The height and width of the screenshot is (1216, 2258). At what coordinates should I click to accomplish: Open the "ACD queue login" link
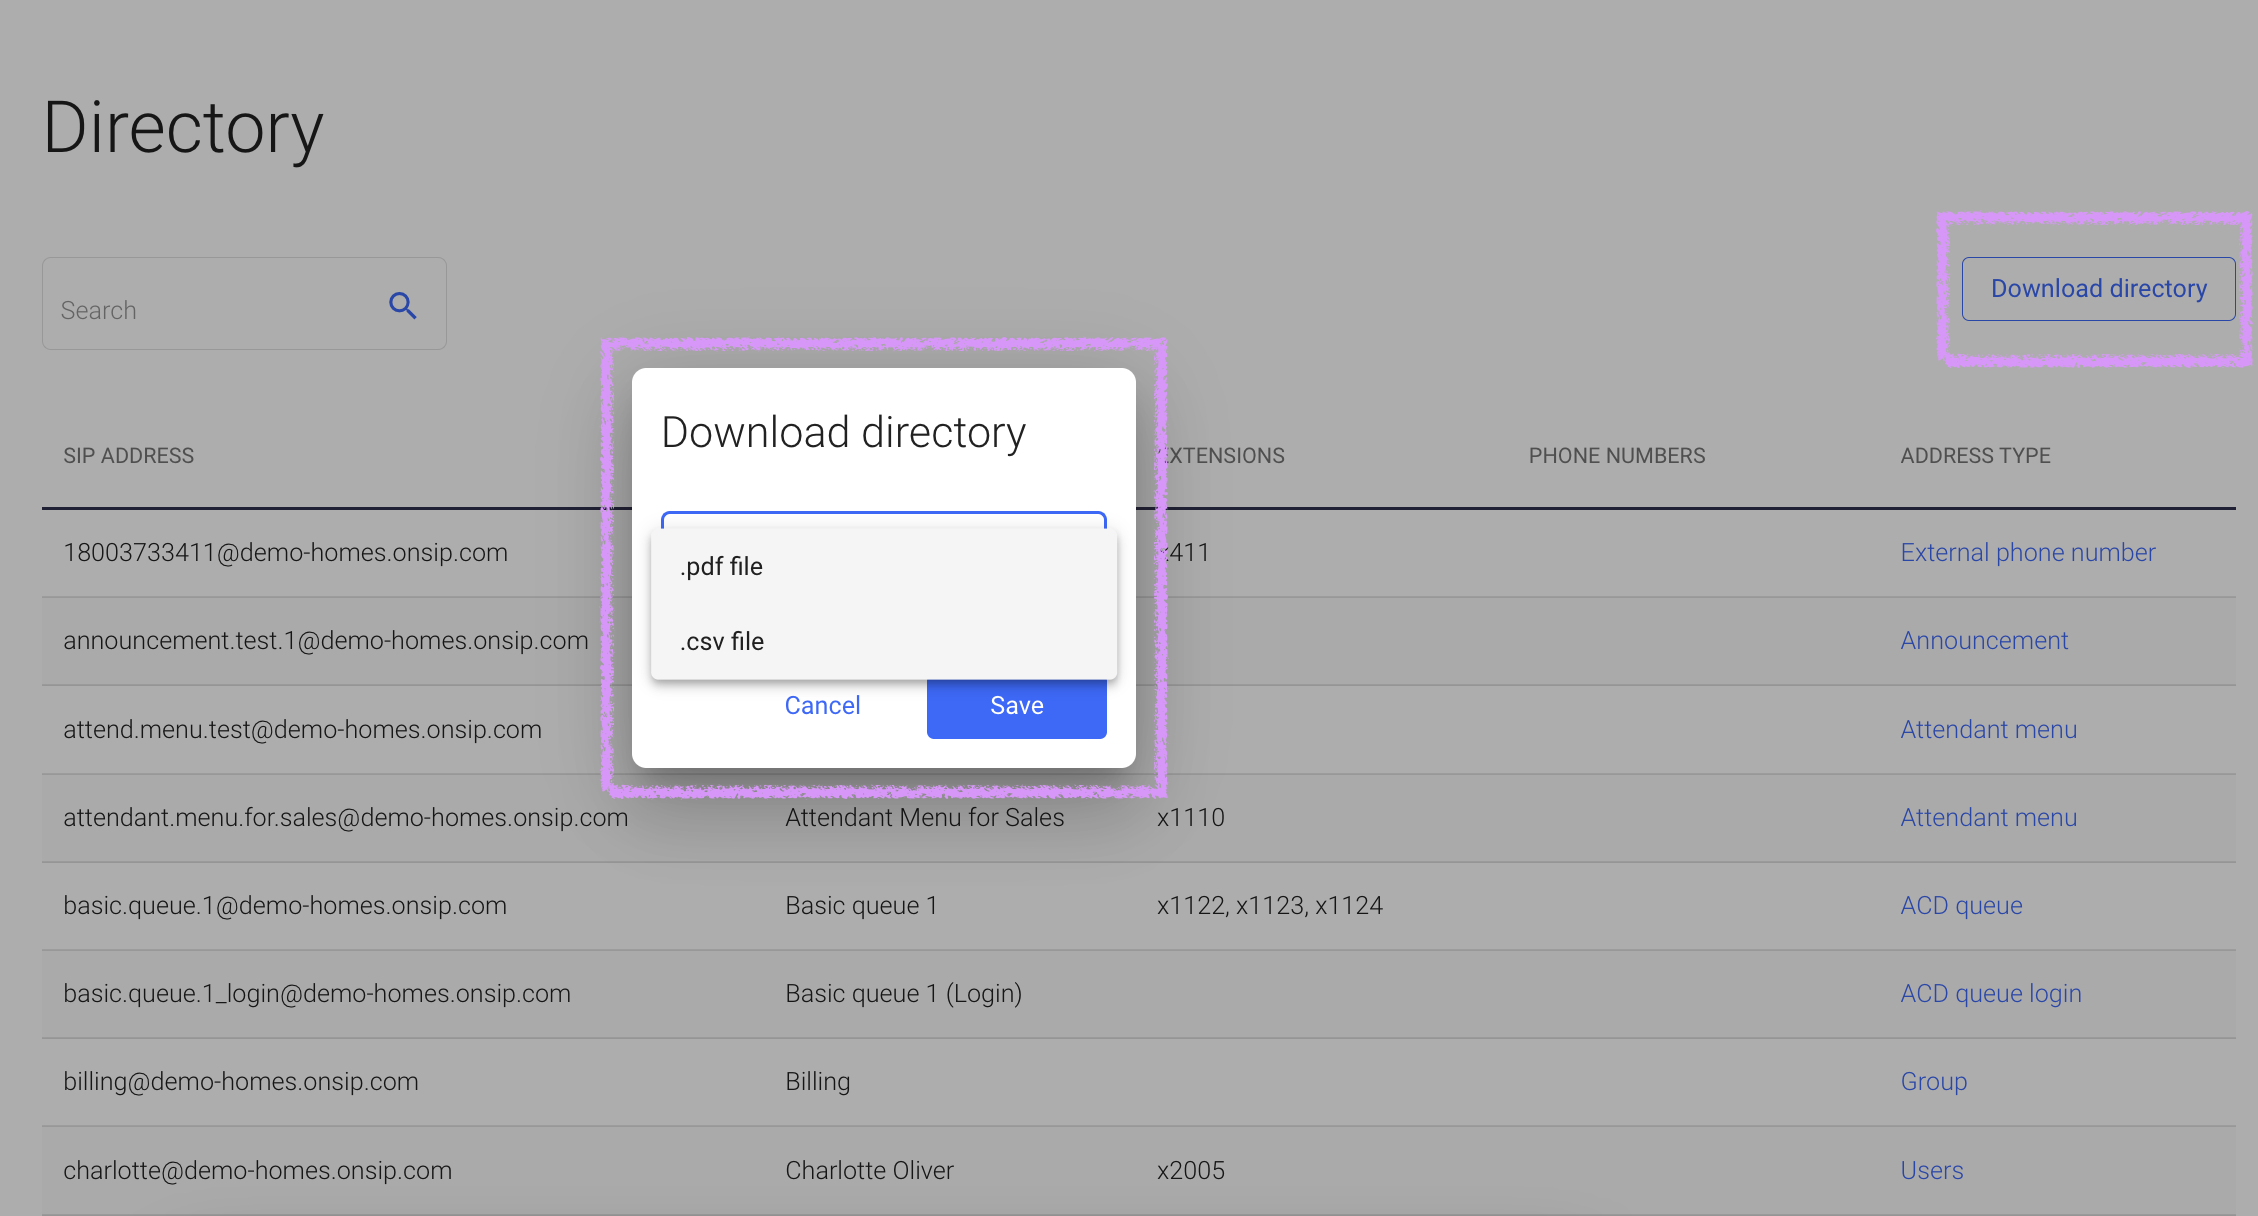[1990, 993]
